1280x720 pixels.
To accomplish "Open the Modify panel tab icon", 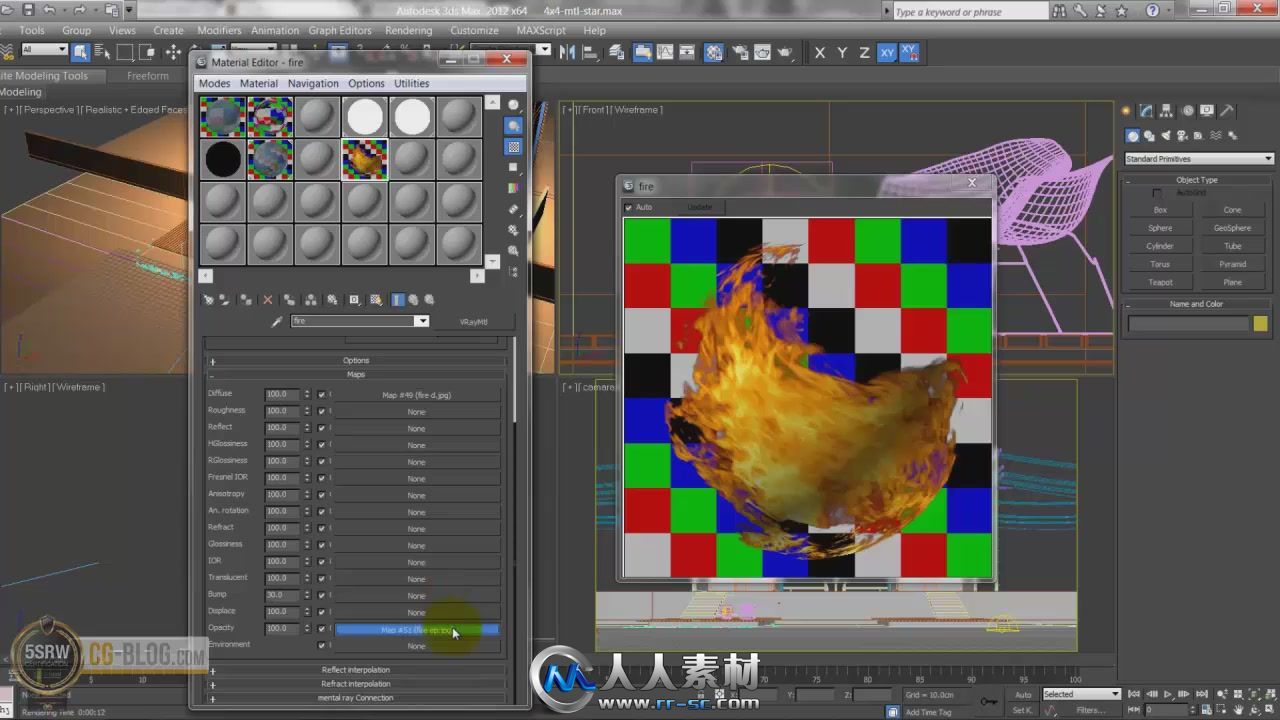I will point(1146,110).
